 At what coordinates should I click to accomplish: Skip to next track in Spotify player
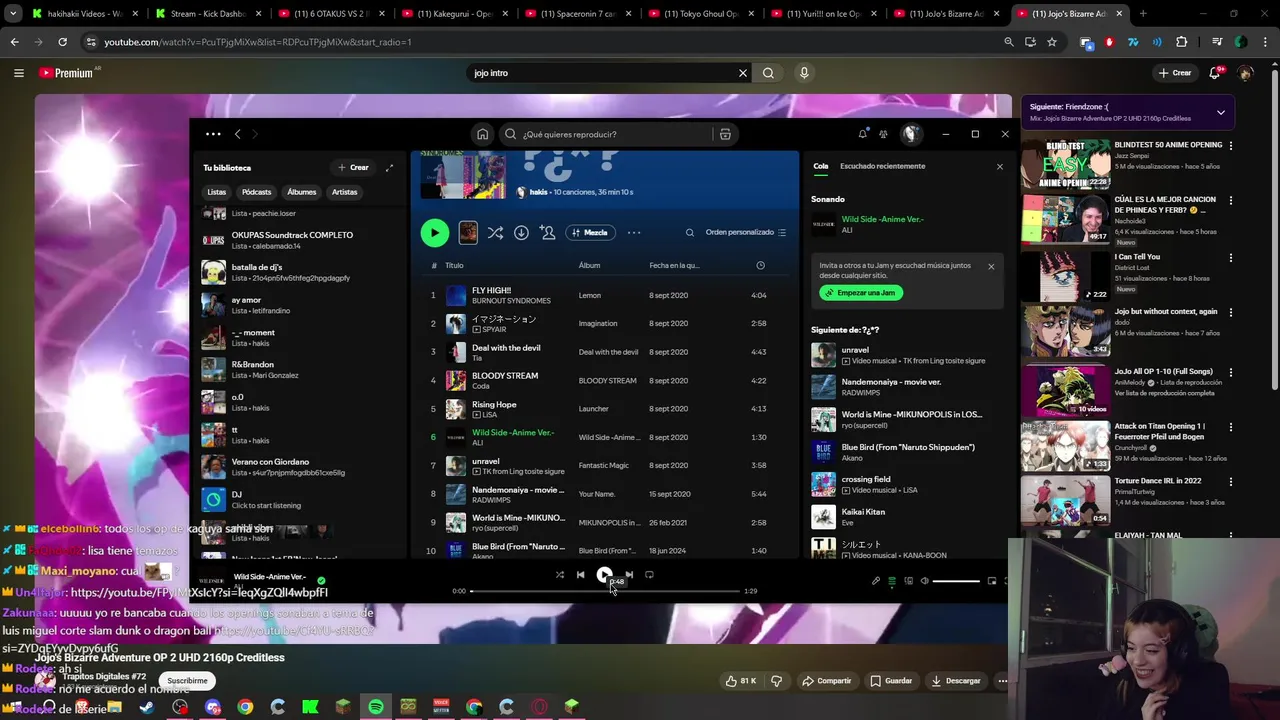[x=629, y=575]
